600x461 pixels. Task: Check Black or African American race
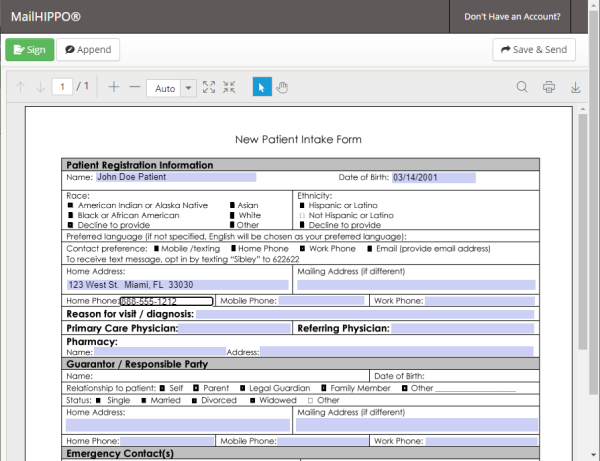click(x=70, y=215)
